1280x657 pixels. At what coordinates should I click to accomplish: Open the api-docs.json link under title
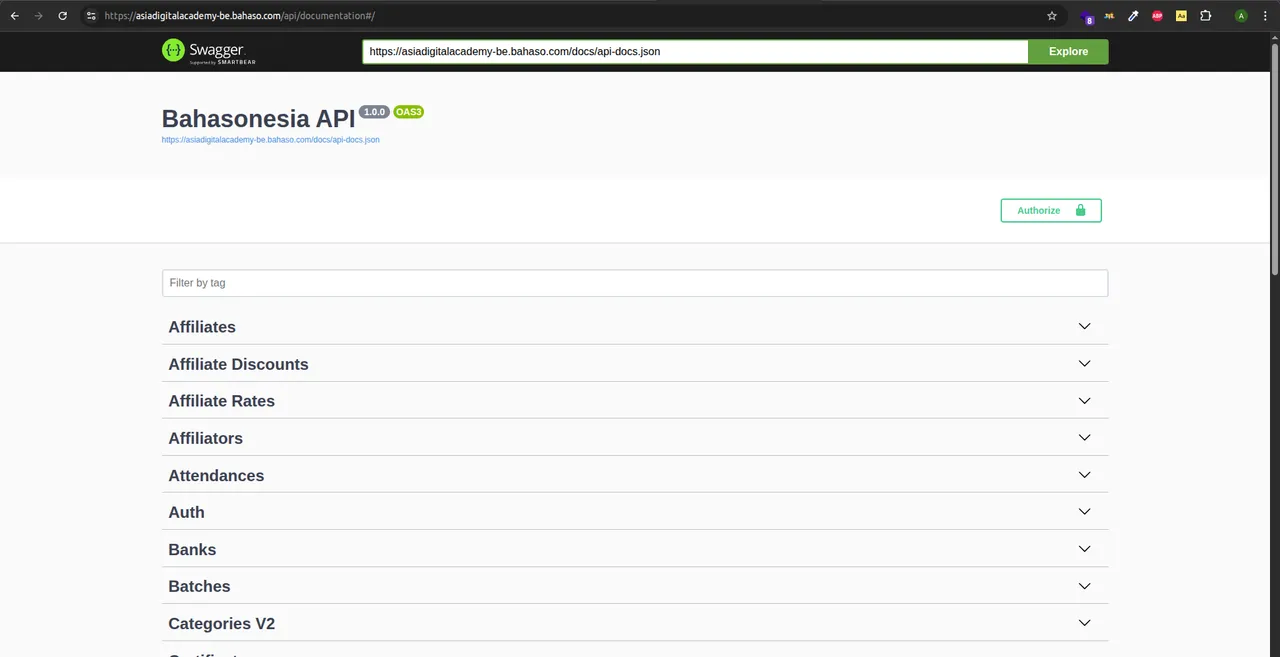(x=270, y=140)
